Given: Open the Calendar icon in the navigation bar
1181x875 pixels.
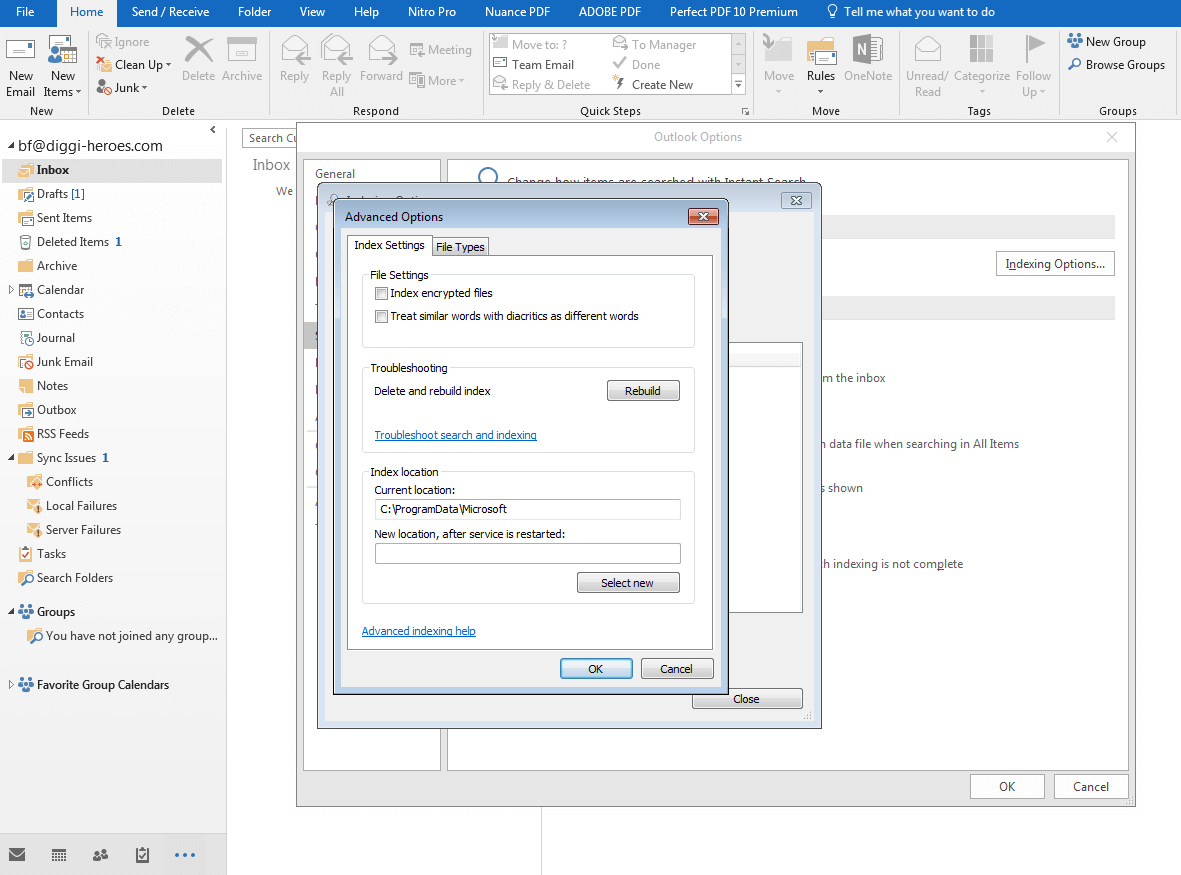Looking at the screenshot, I should coord(58,855).
